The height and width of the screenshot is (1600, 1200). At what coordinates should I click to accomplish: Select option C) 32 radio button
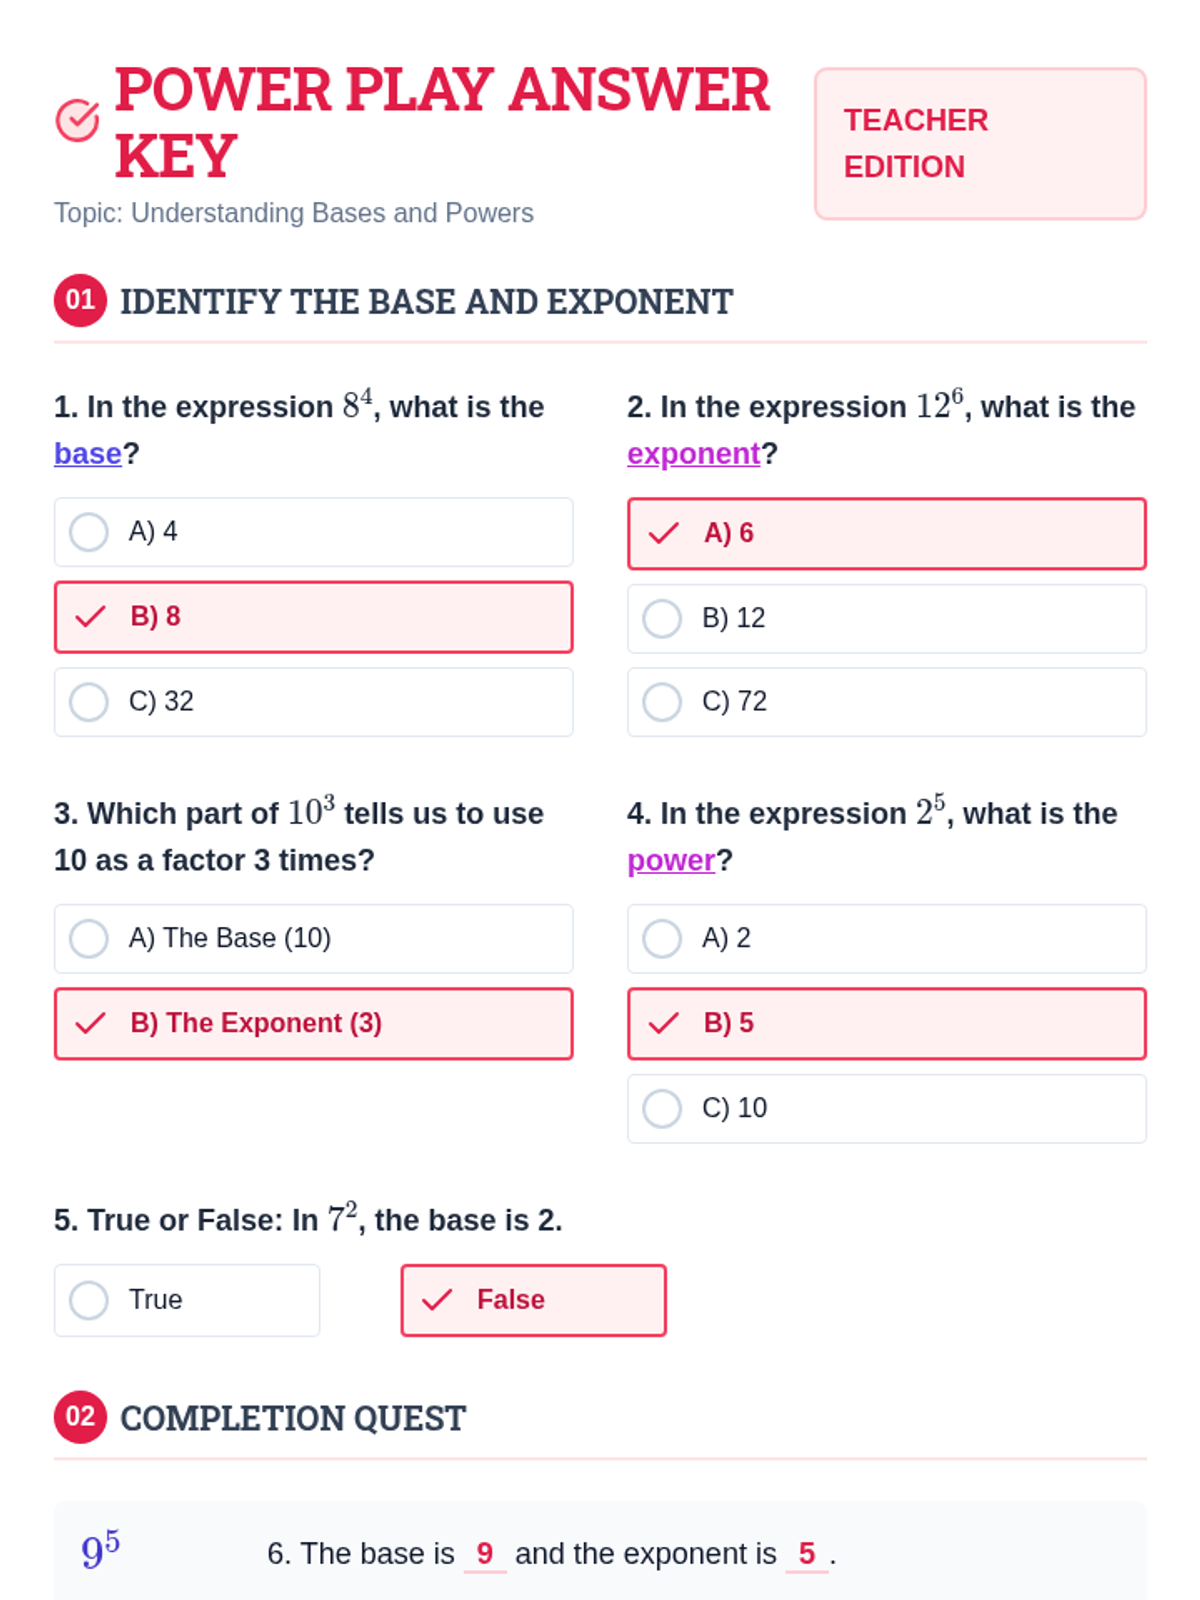89,702
